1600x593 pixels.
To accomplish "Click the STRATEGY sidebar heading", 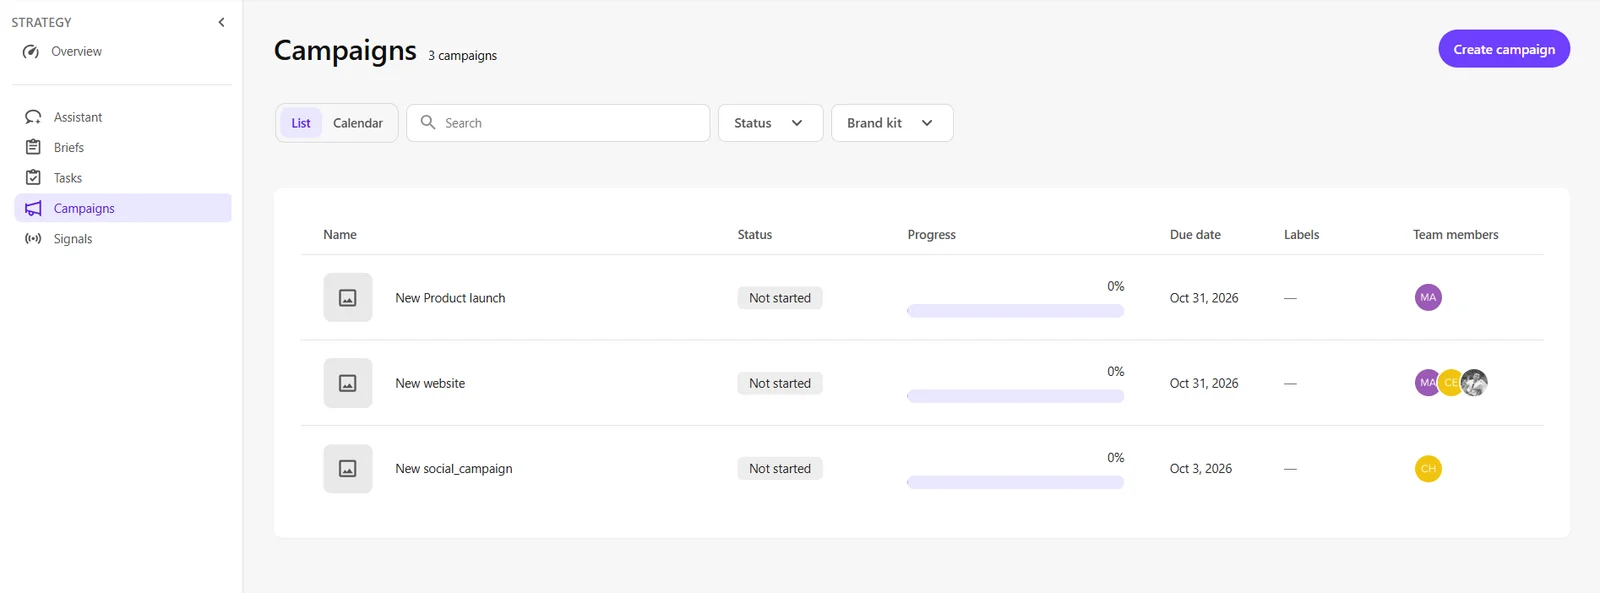I will (x=42, y=22).
